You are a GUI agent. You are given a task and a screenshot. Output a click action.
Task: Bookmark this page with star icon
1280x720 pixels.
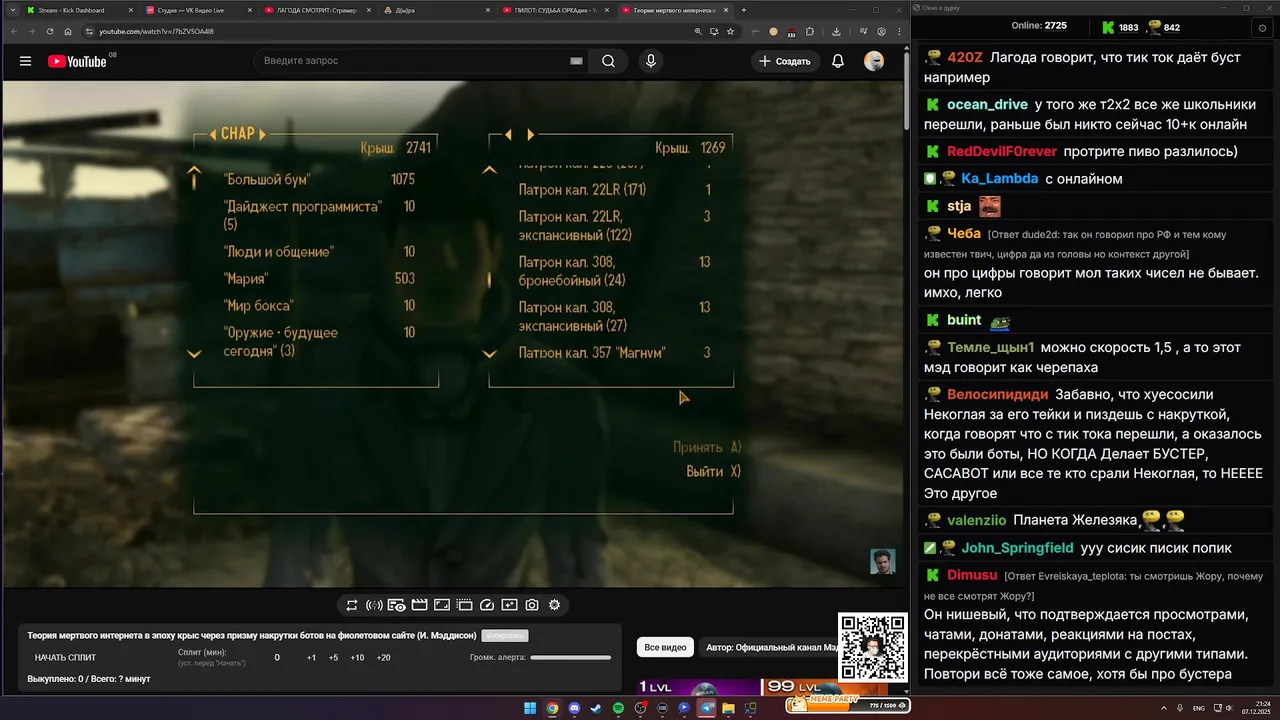731,31
